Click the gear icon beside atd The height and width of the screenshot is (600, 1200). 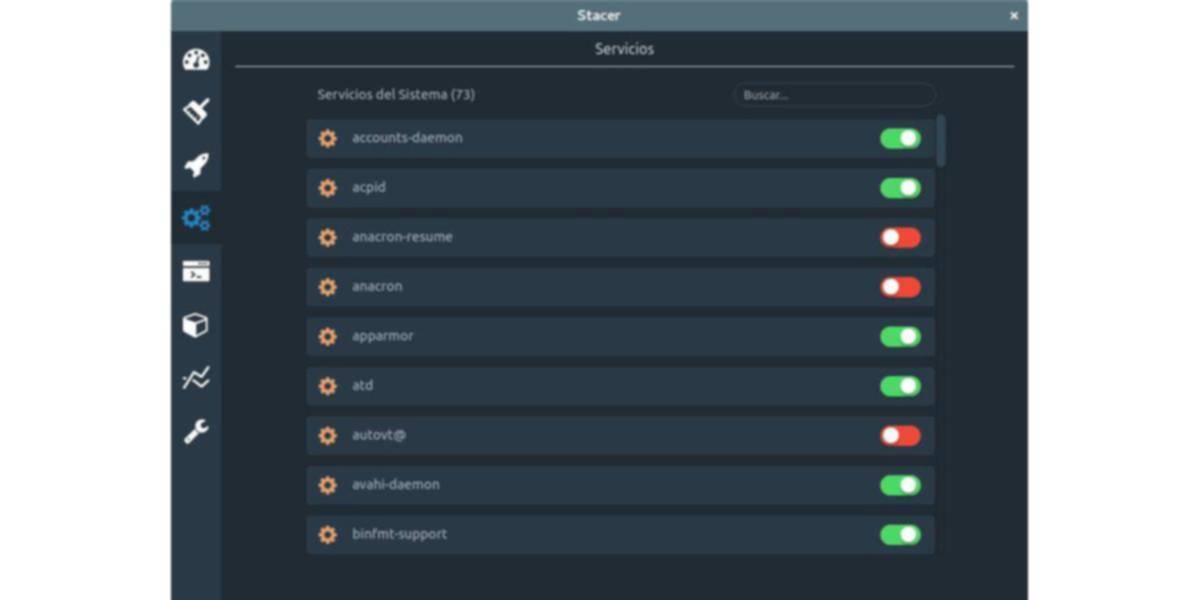(327, 386)
